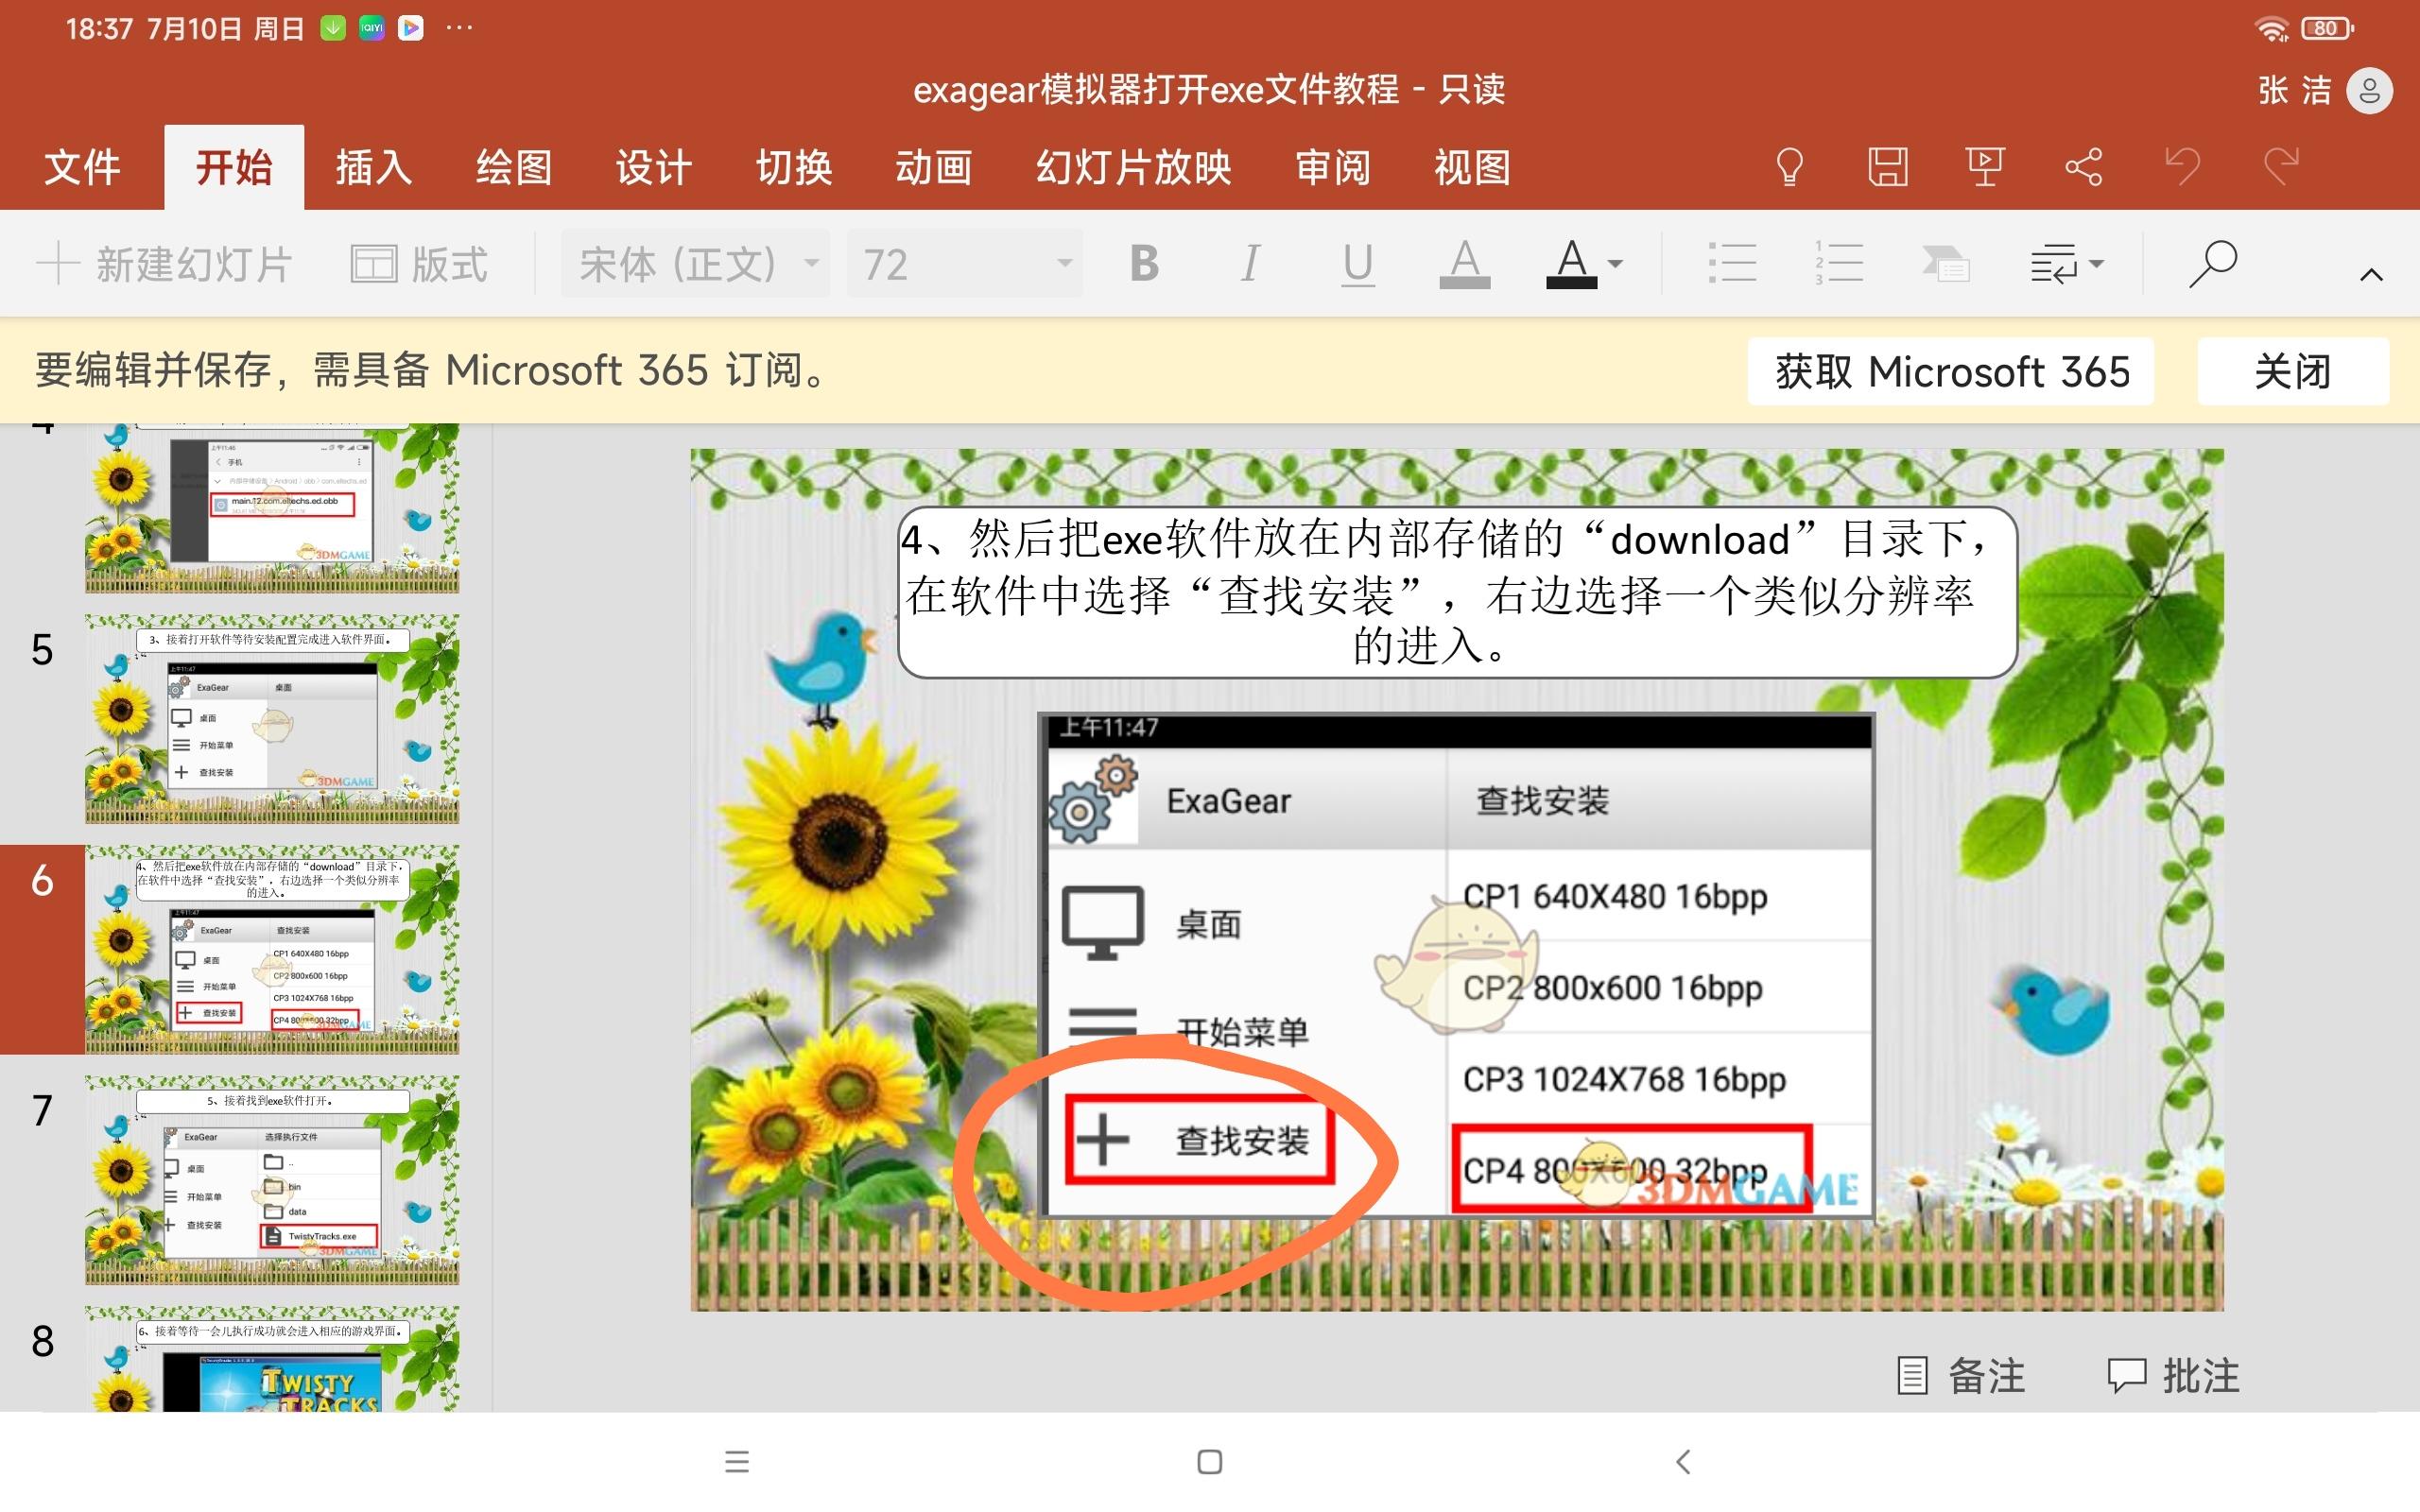Tap the Share icon
The width and height of the screenshot is (2420, 1512).
tap(2084, 167)
